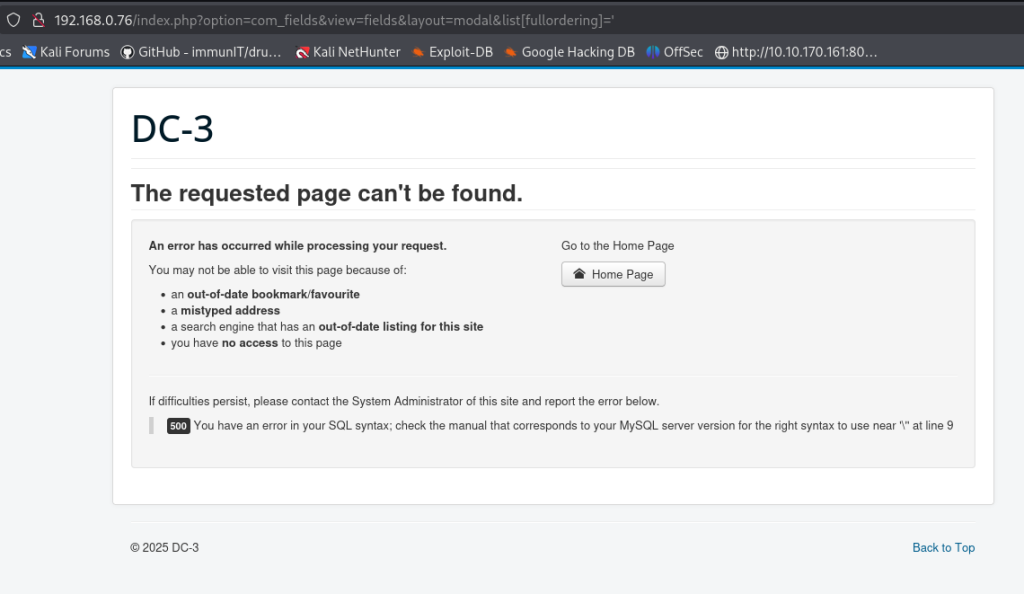Click the tracking protection shield icon
Image resolution: width=1024 pixels, height=594 pixels.
pyautogui.click(x=13, y=19)
